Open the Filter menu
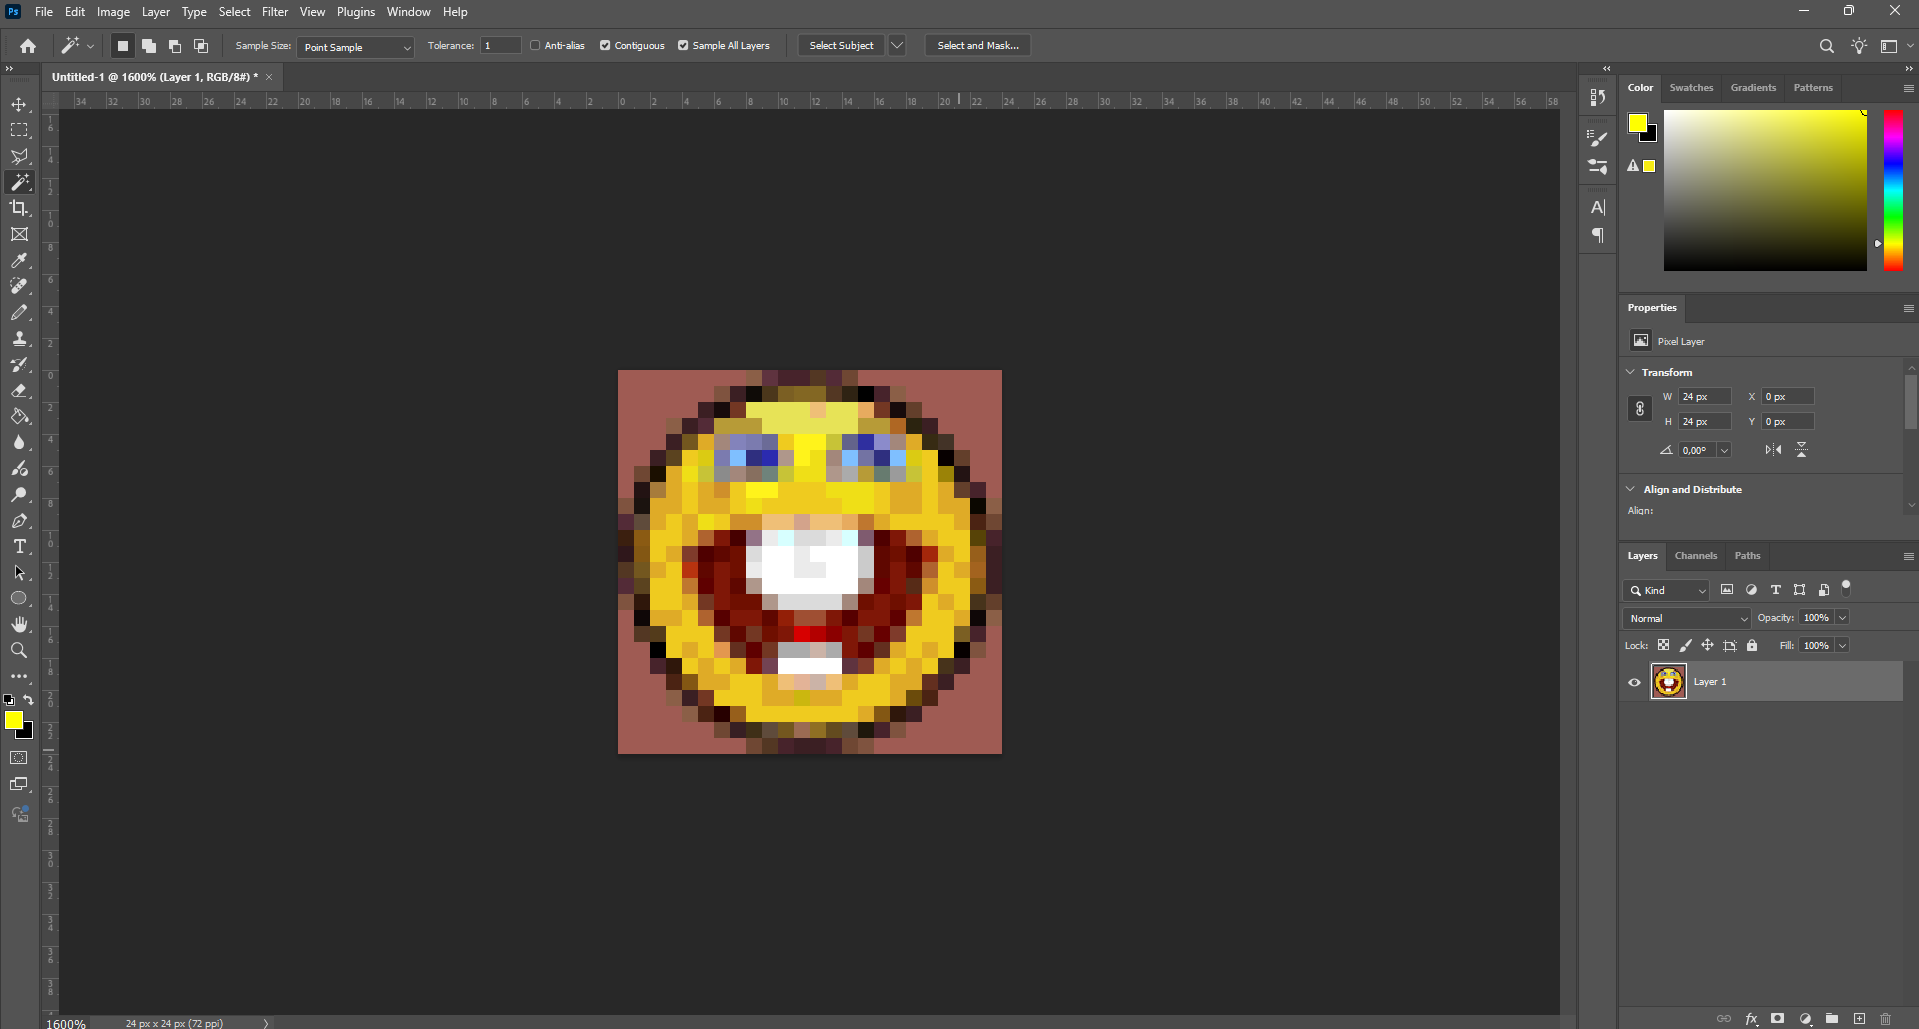 point(274,12)
